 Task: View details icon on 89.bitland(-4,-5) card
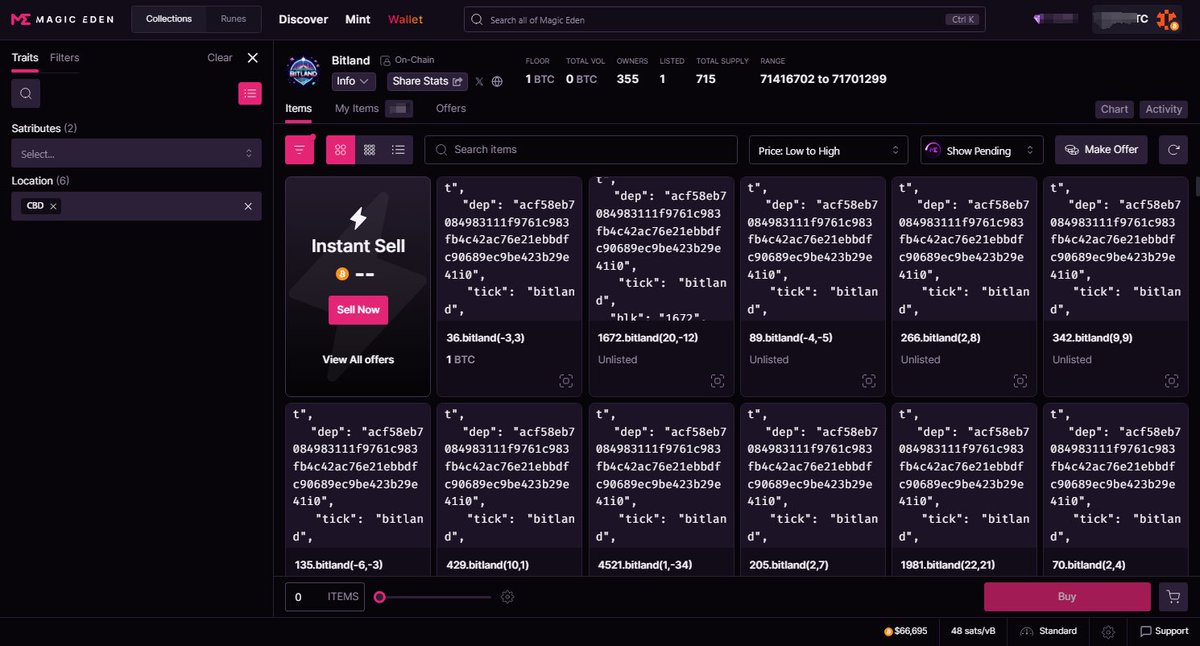click(868, 381)
